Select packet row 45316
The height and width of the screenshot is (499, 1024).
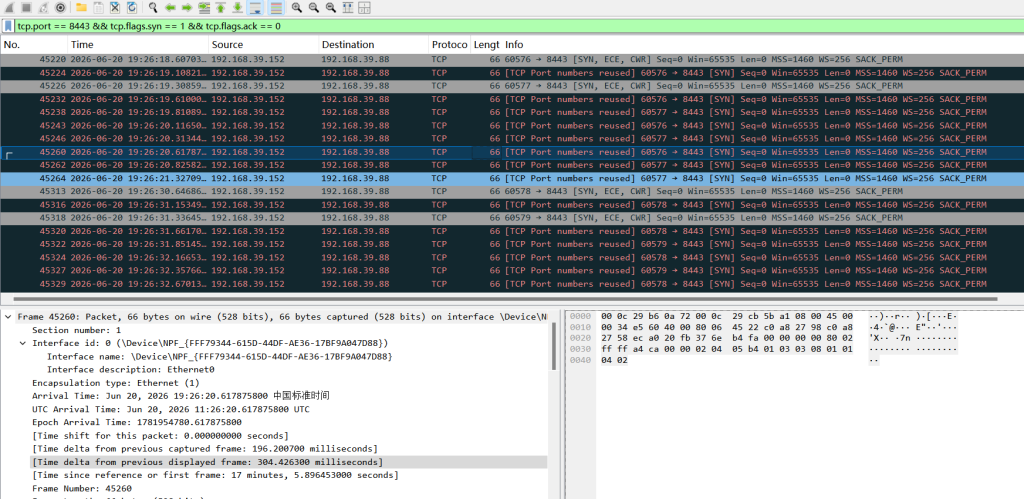pos(512,204)
